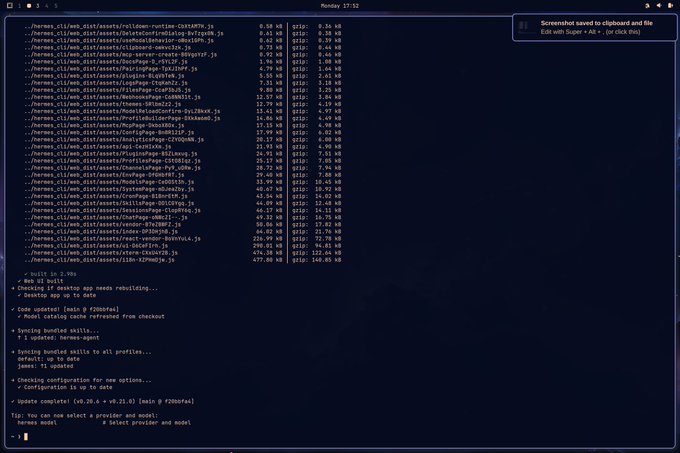Open the activities overview icon in the top bar

(x=10, y=6)
